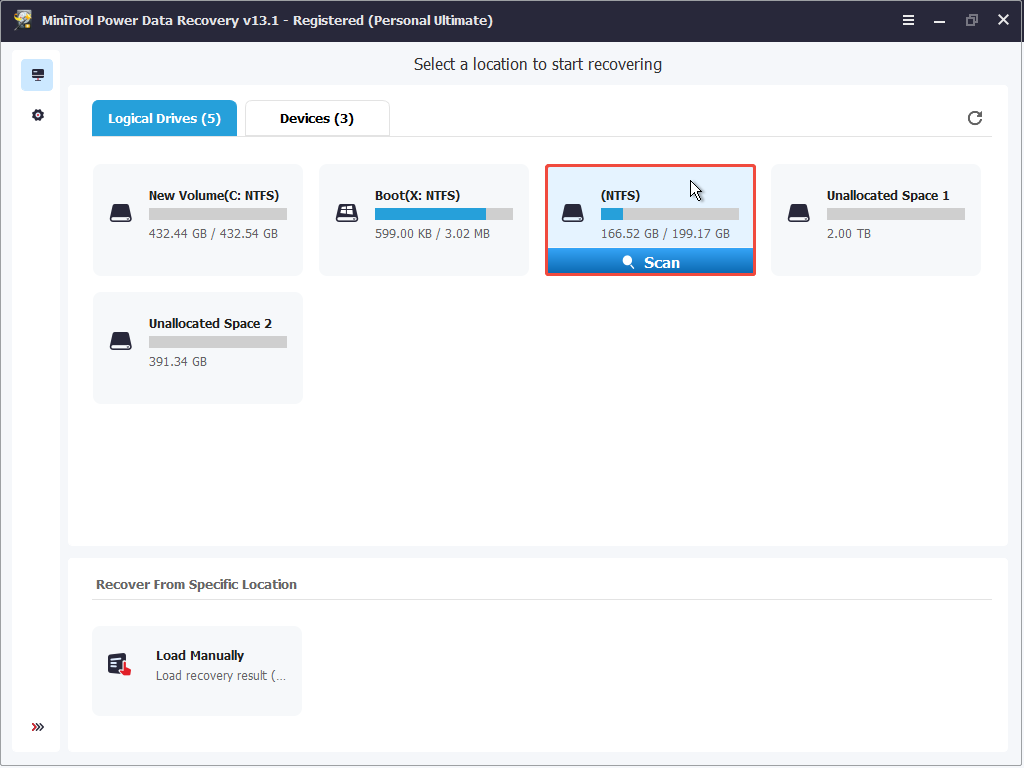Click the 166.52 GB / 199.17 GB size text
Viewport: 1024px width, 768px height.
click(x=665, y=234)
